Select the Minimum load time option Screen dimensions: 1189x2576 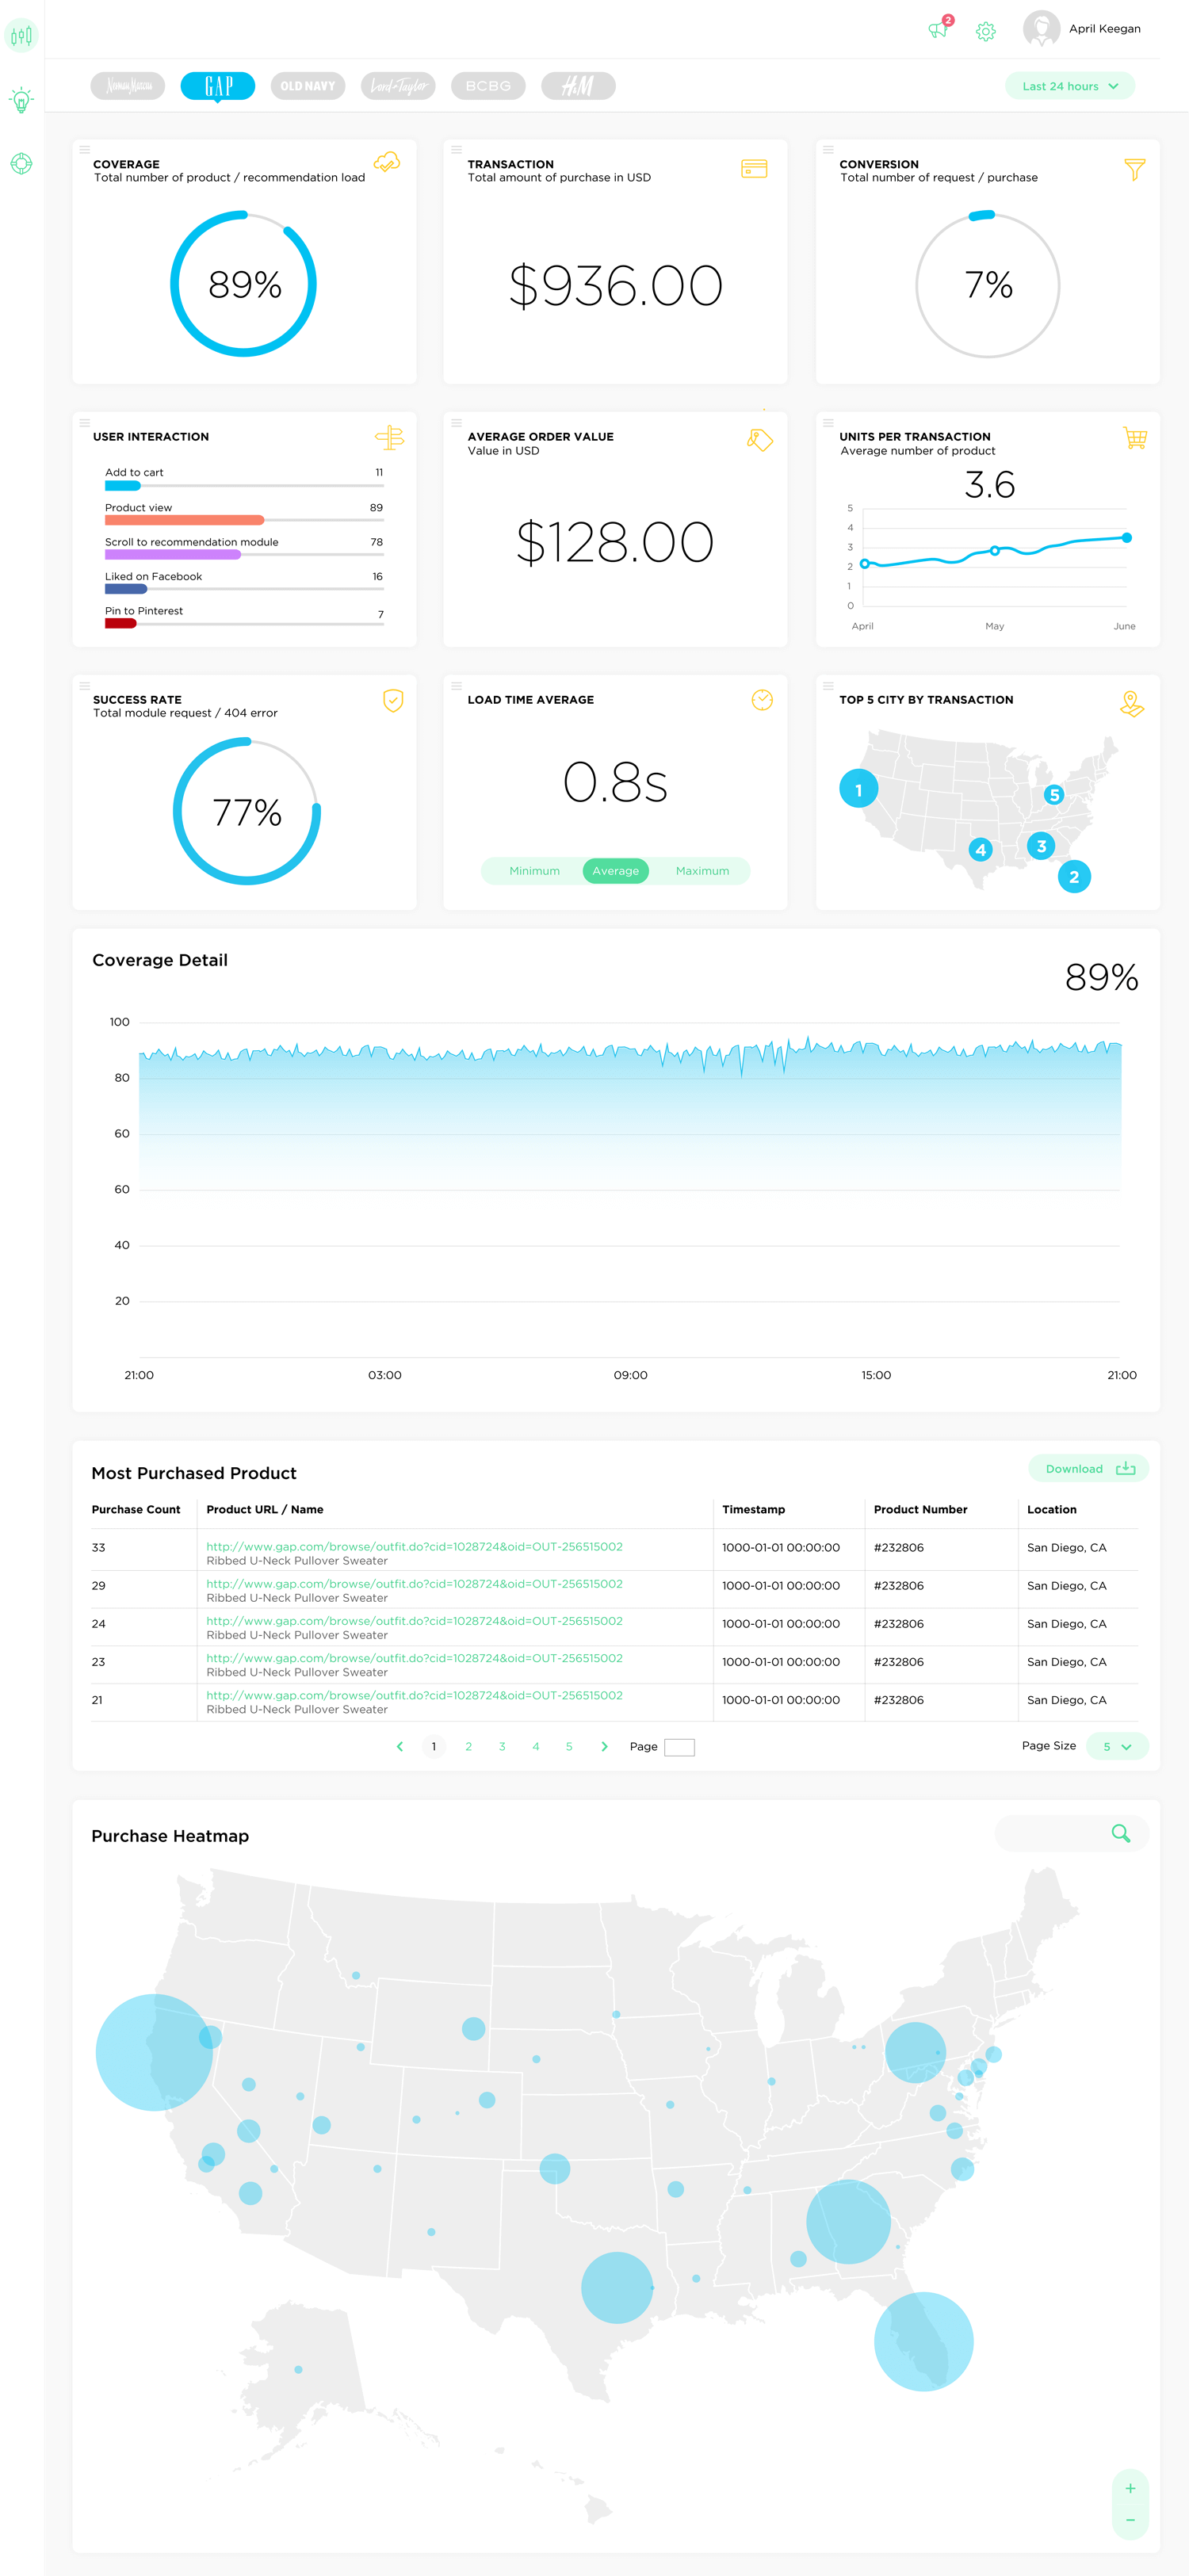[x=534, y=871]
